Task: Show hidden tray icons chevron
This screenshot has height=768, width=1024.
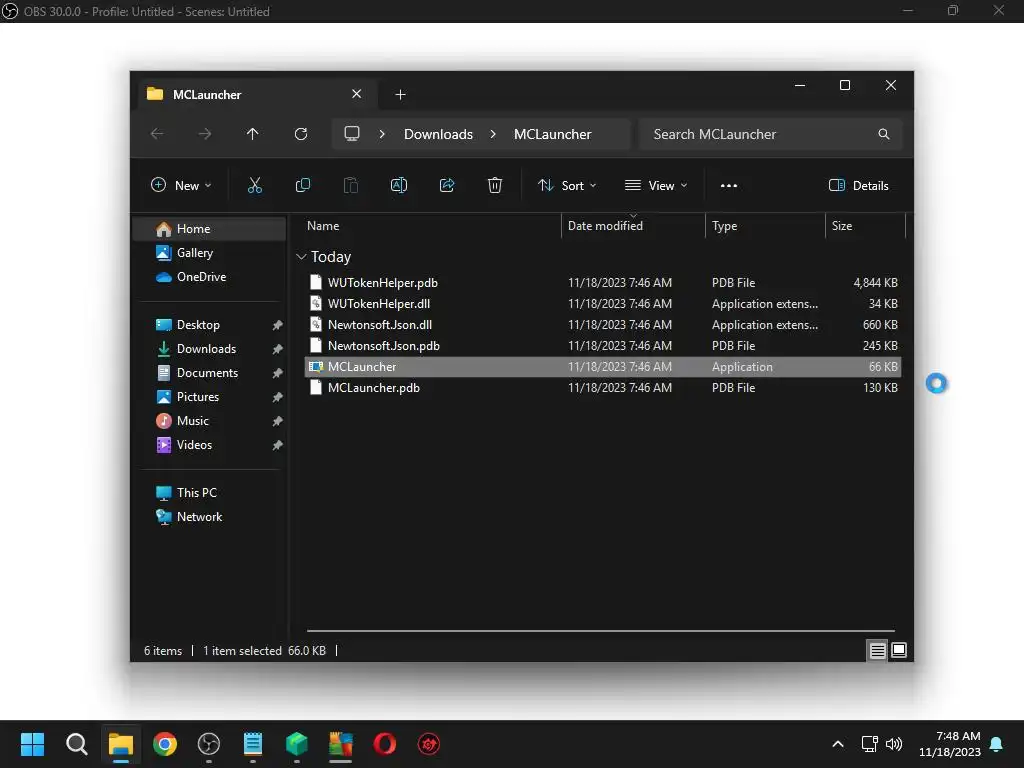Action: click(x=838, y=744)
